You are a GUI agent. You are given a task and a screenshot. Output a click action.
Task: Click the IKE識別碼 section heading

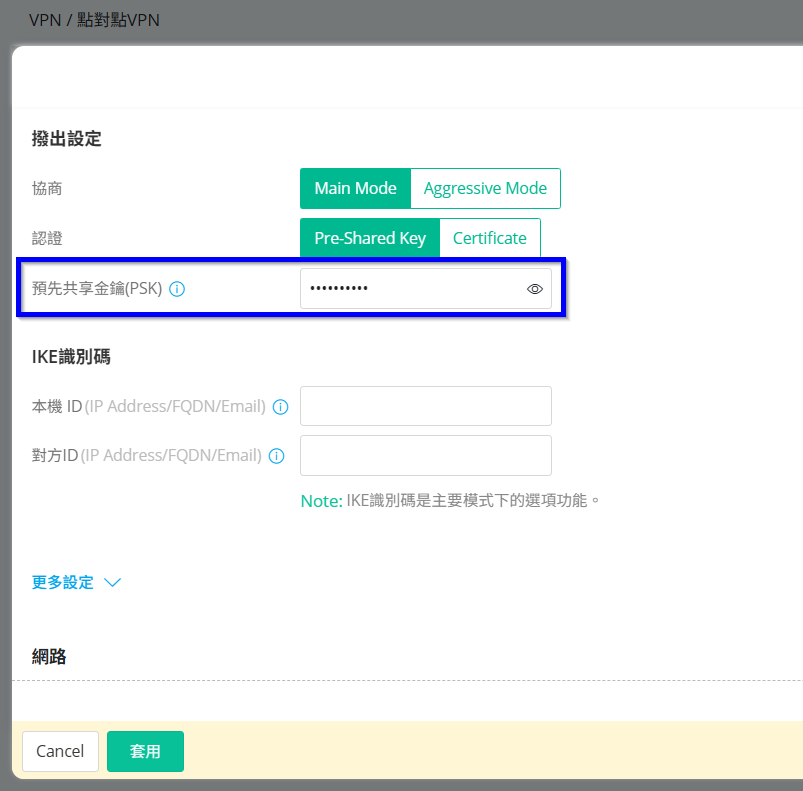[x=71, y=357]
